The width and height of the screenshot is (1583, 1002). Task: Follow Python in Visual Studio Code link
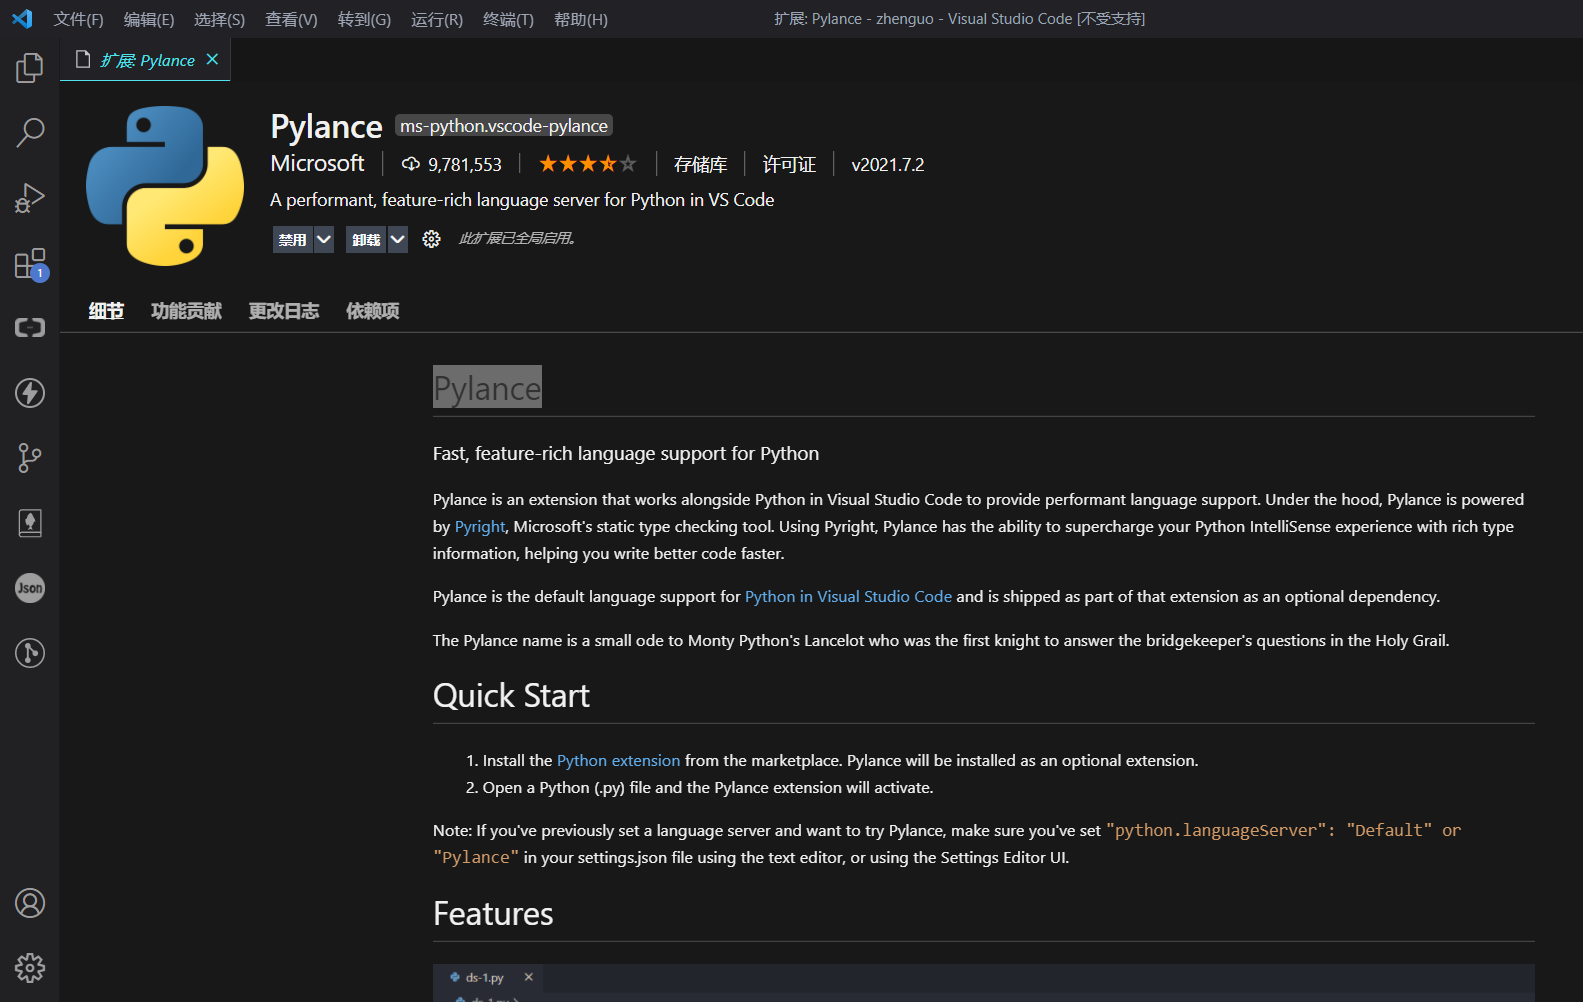coord(848,596)
